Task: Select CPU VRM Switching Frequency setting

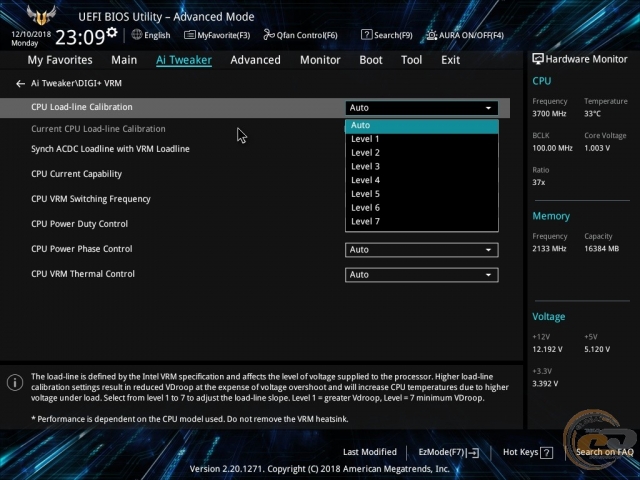Action: coord(91,199)
